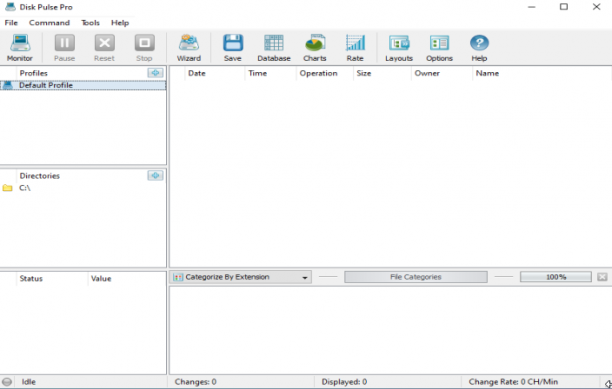Viewport: 612px width, 389px height.
Task: Click Change Rate: 0 CH/Min text
Action: (x=513, y=382)
